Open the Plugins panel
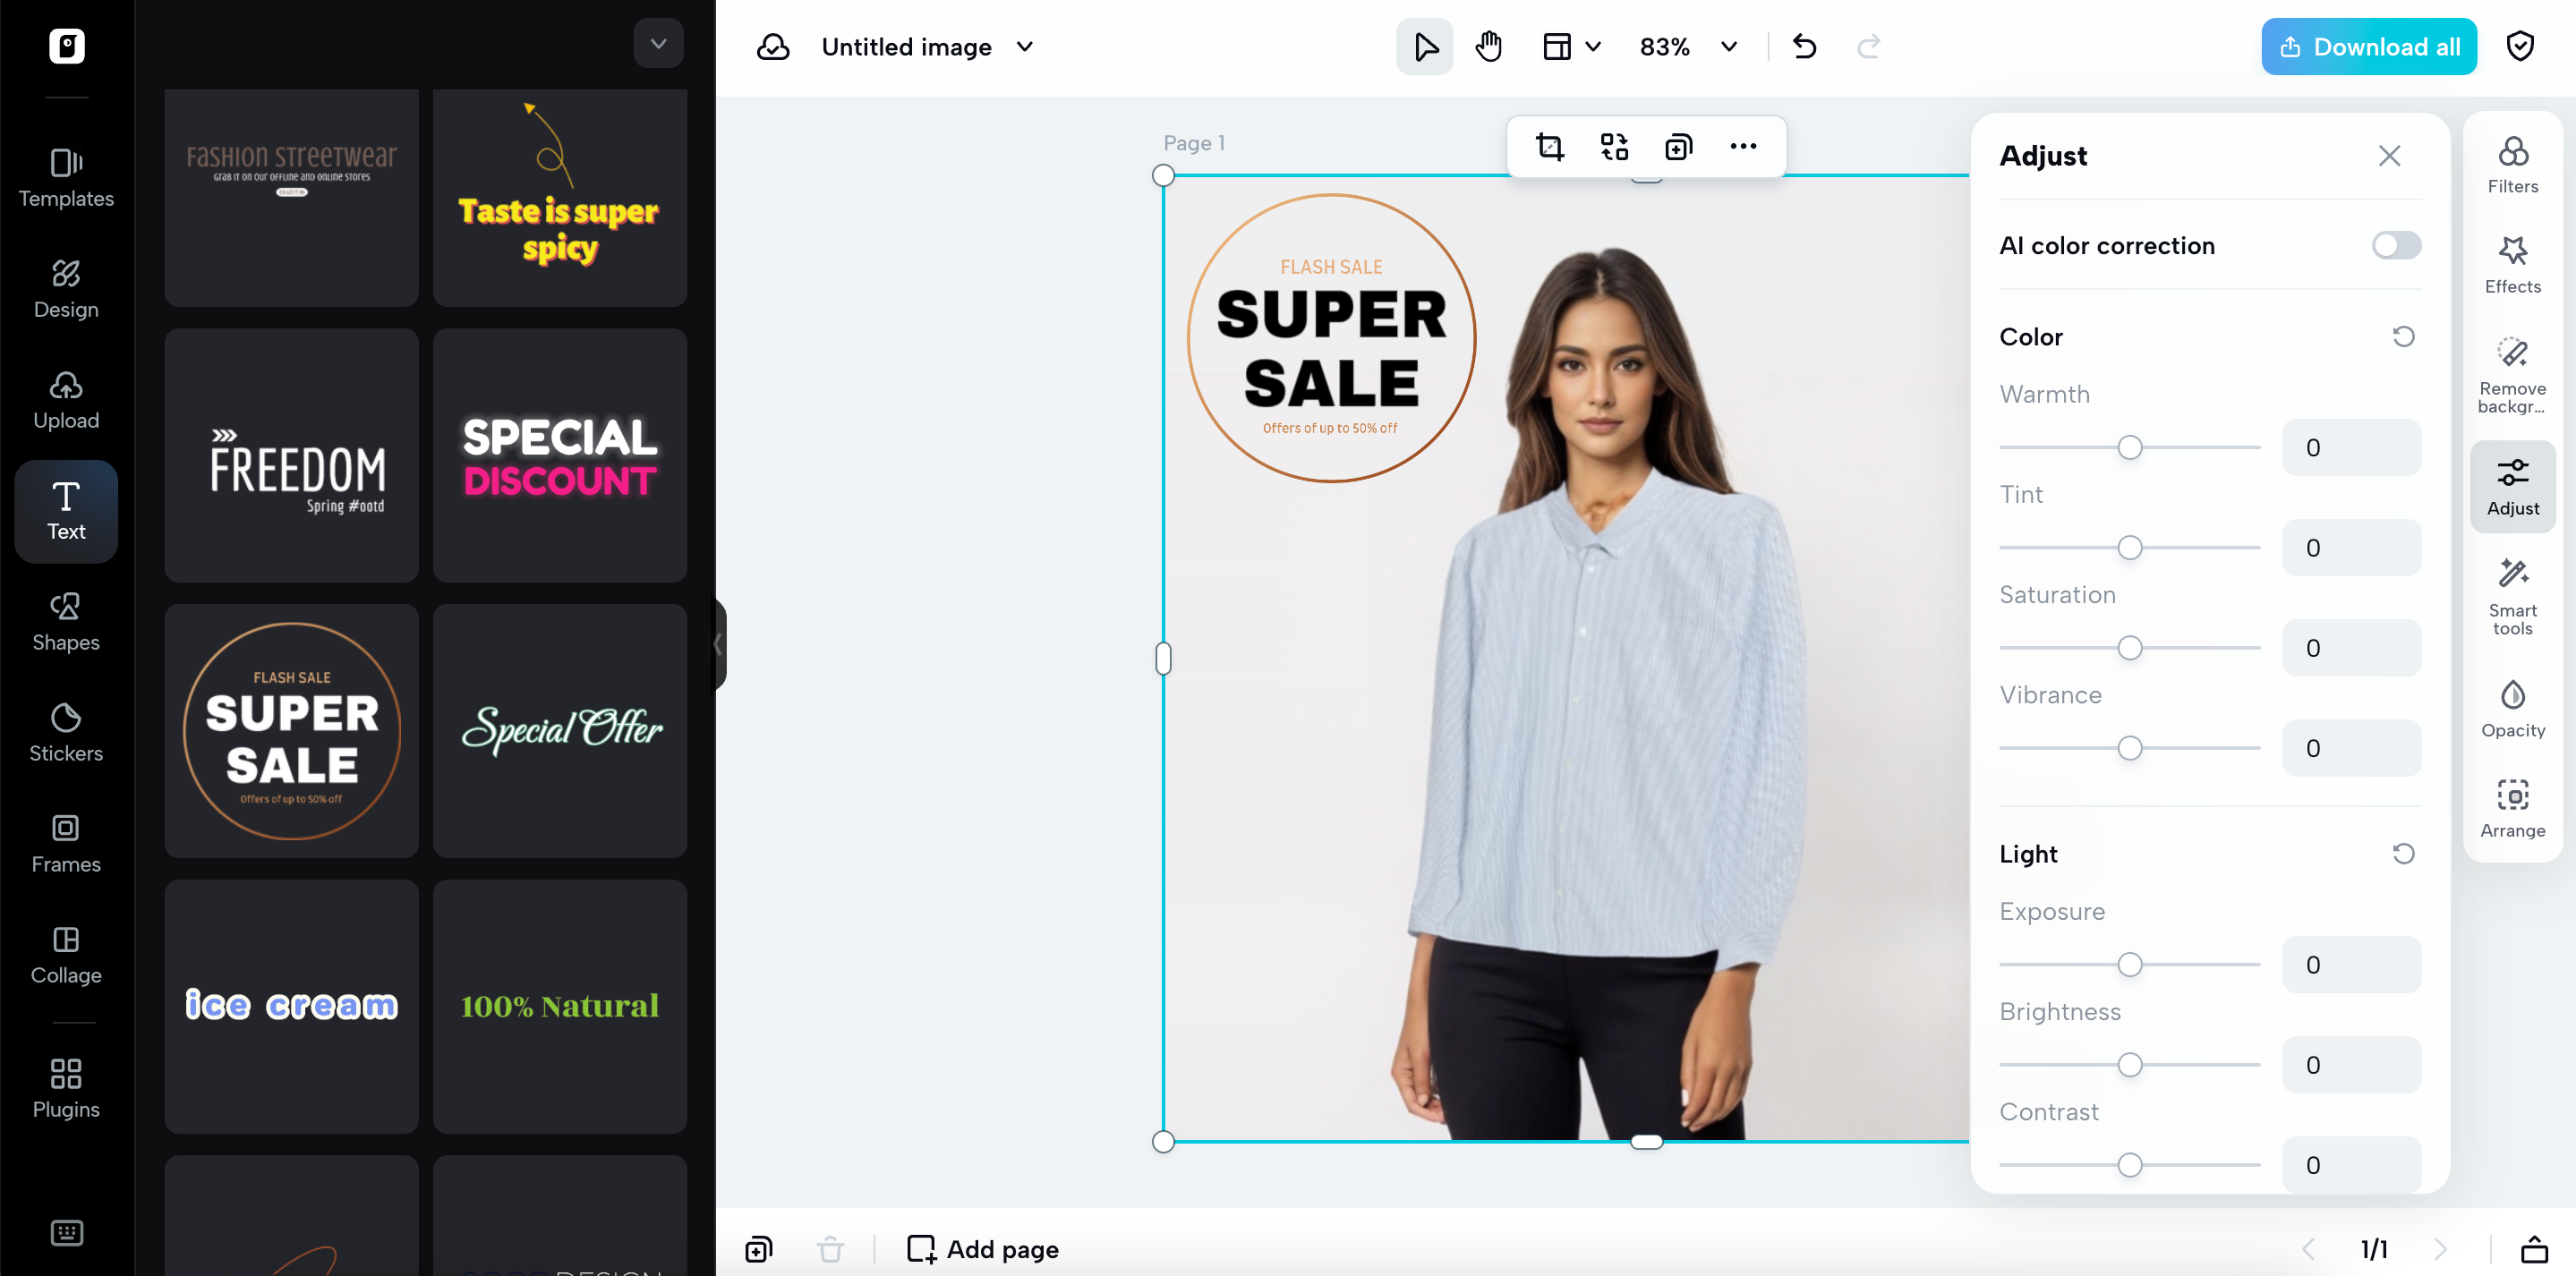This screenshot has width=2576, height=1276. click(x=66, y=1088)
